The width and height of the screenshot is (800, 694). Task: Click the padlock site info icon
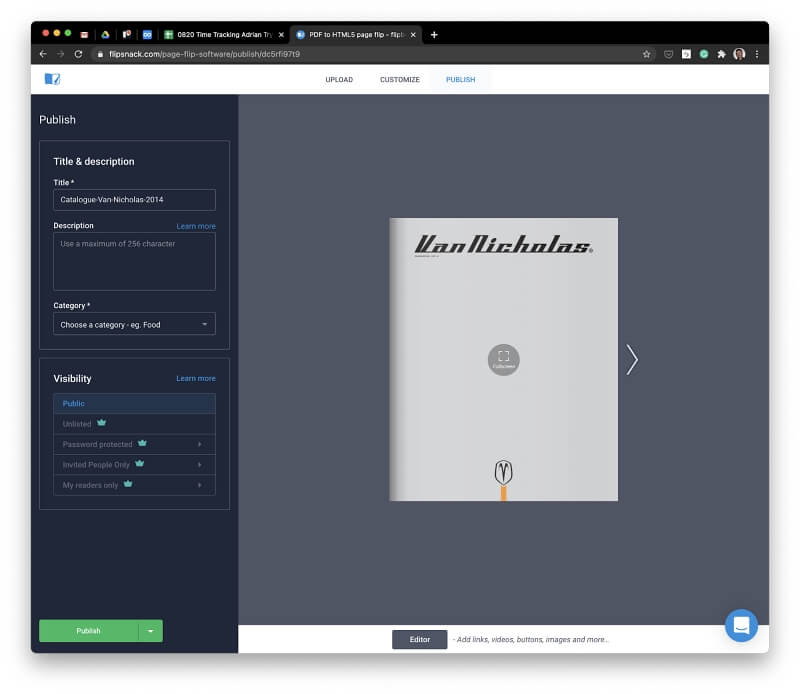pyautogui.click(x=100, y=54)
